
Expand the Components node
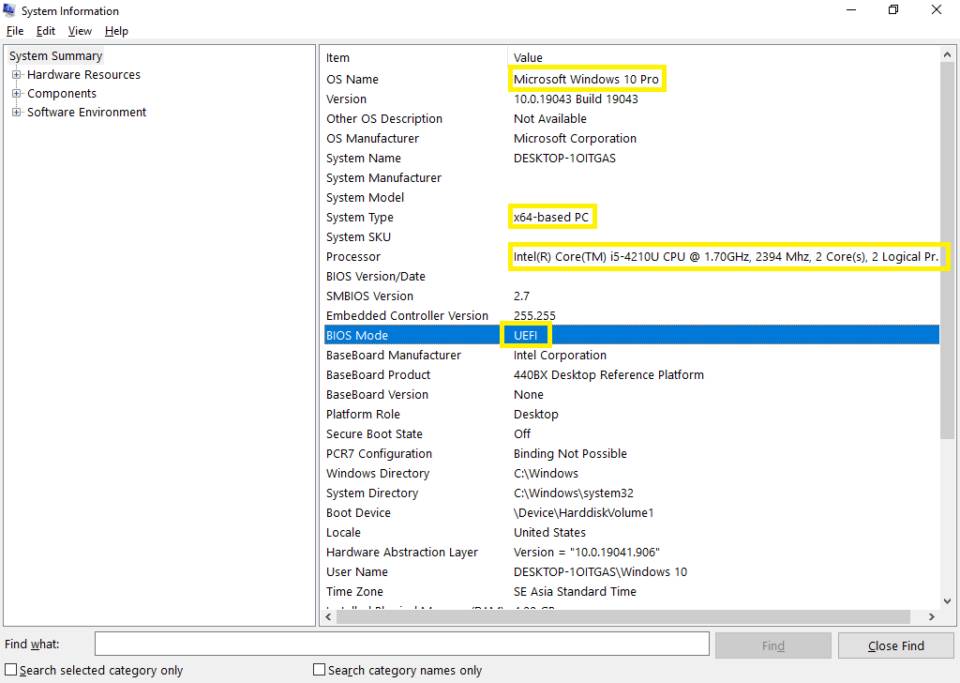pos(17,94)
